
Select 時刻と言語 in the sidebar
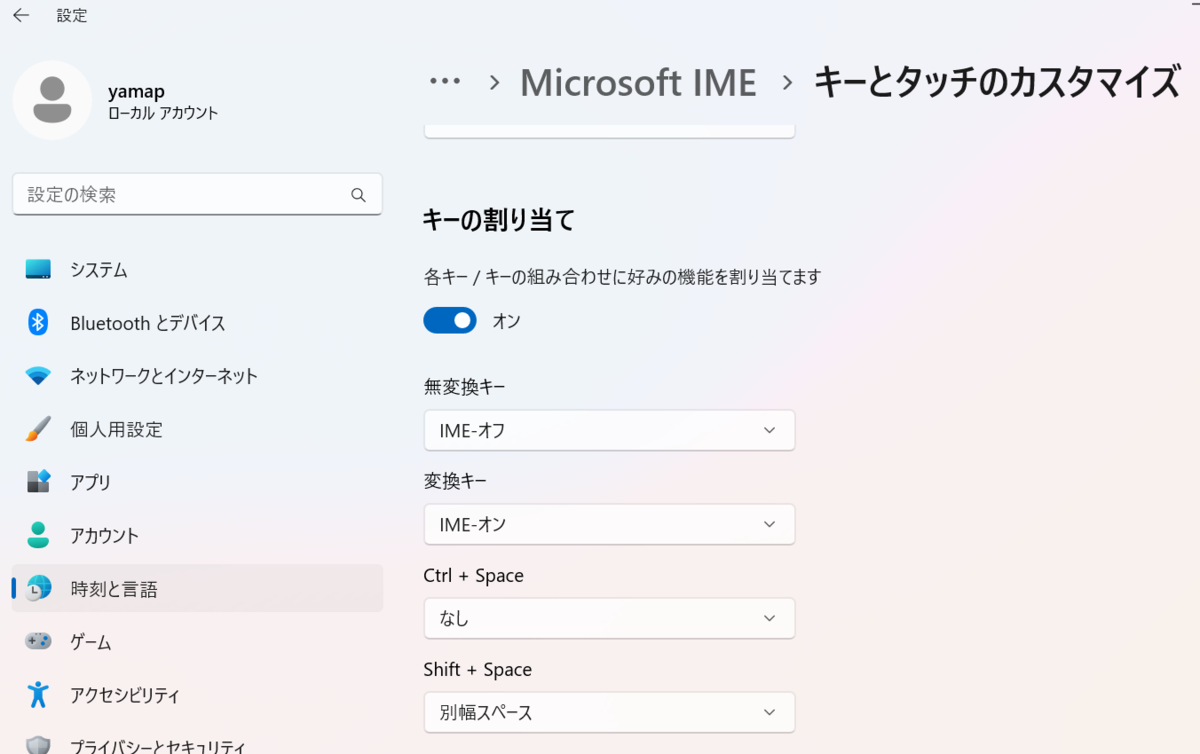point(114,589)
